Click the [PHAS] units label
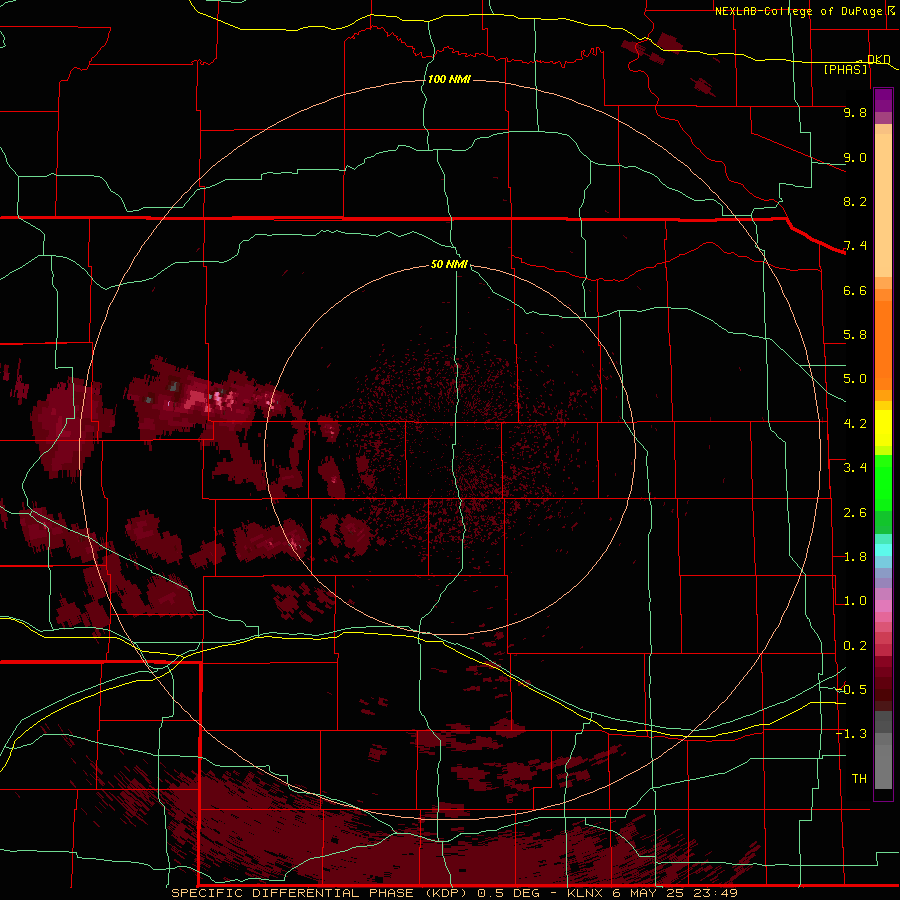The height and width of the screenshot is (900, 900). point(845,69)
